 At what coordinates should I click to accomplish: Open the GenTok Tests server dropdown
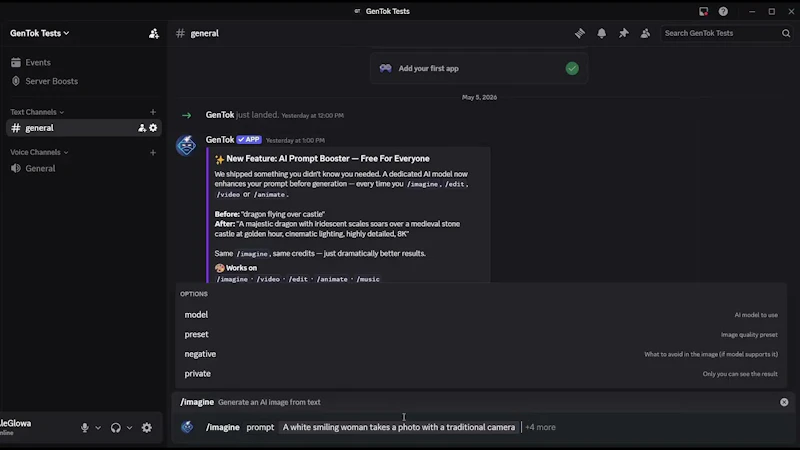coord(40,33)
